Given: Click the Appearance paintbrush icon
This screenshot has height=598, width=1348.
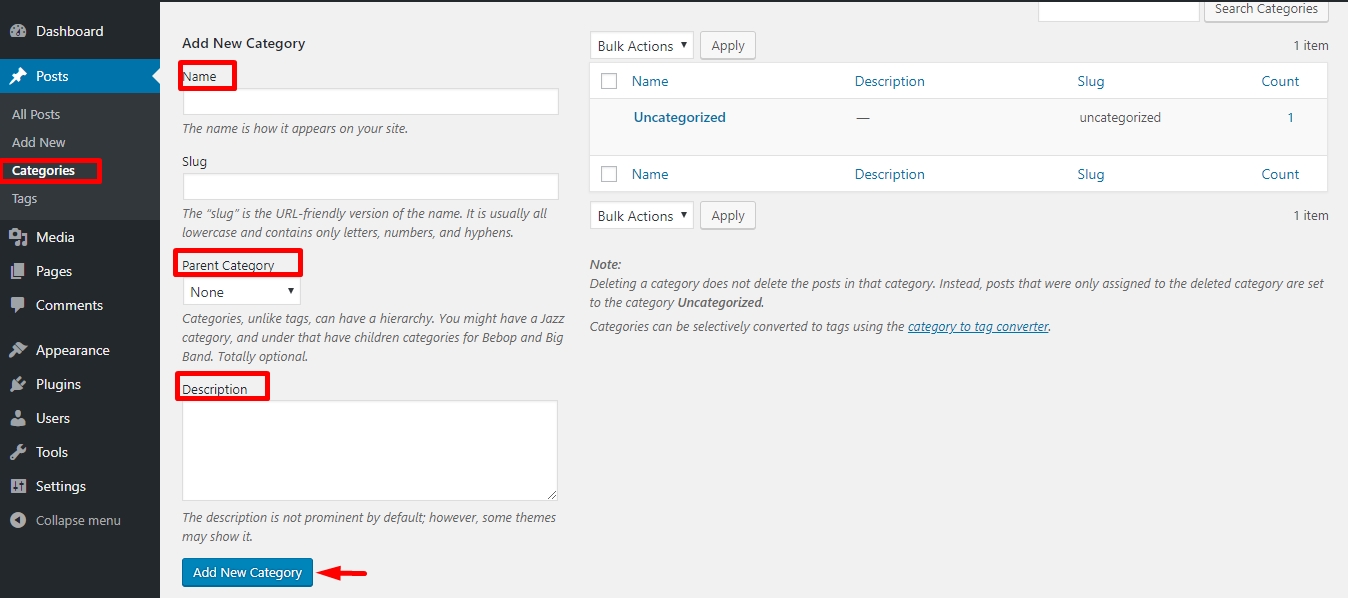Looking at the screenshot, I should point(18,350).
